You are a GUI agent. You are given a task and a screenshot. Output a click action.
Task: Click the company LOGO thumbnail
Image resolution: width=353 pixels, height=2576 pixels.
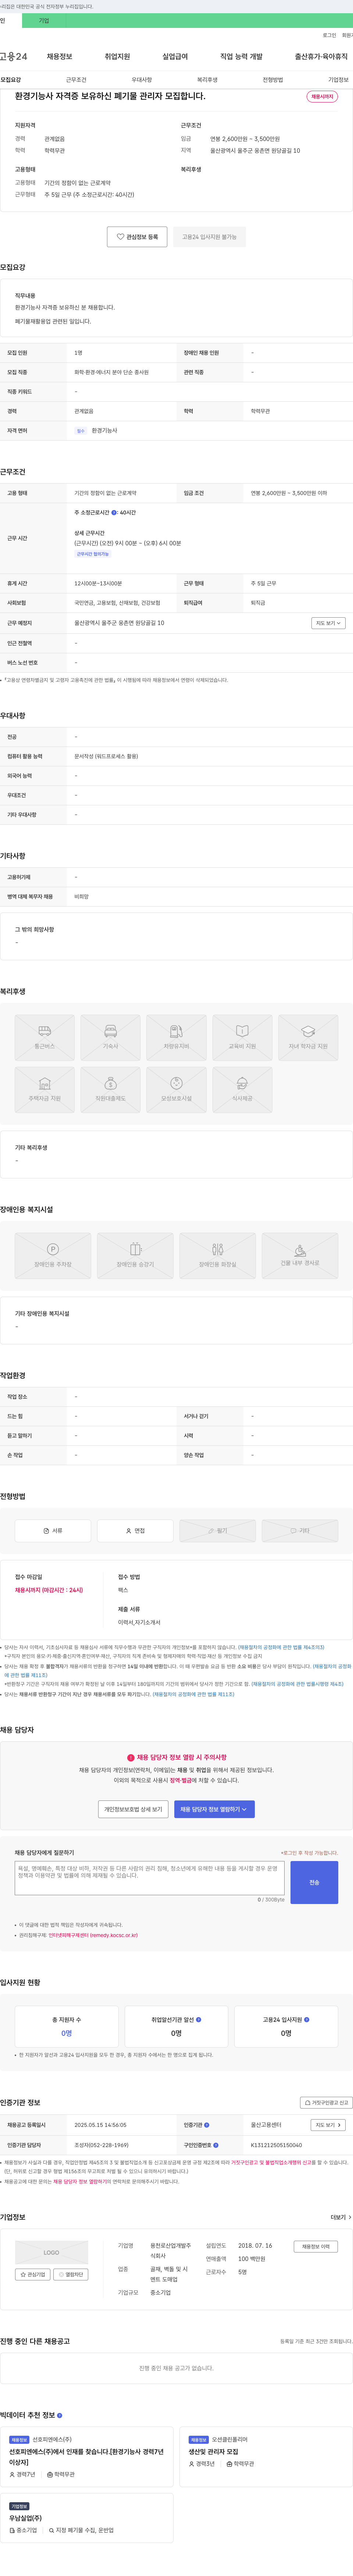coord(51,2253)
